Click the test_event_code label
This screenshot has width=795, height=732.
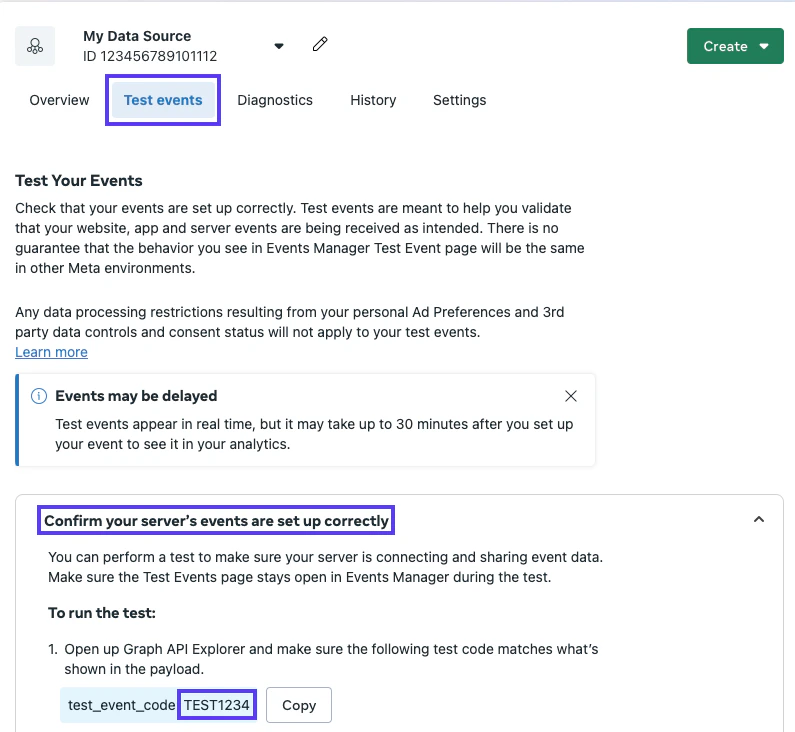coord(122,705)
